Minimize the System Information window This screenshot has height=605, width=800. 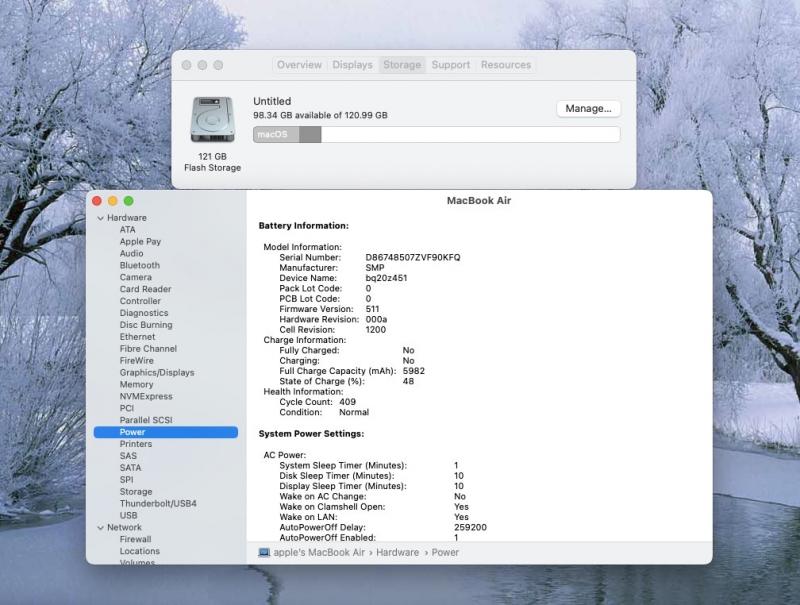coord(113,201)
